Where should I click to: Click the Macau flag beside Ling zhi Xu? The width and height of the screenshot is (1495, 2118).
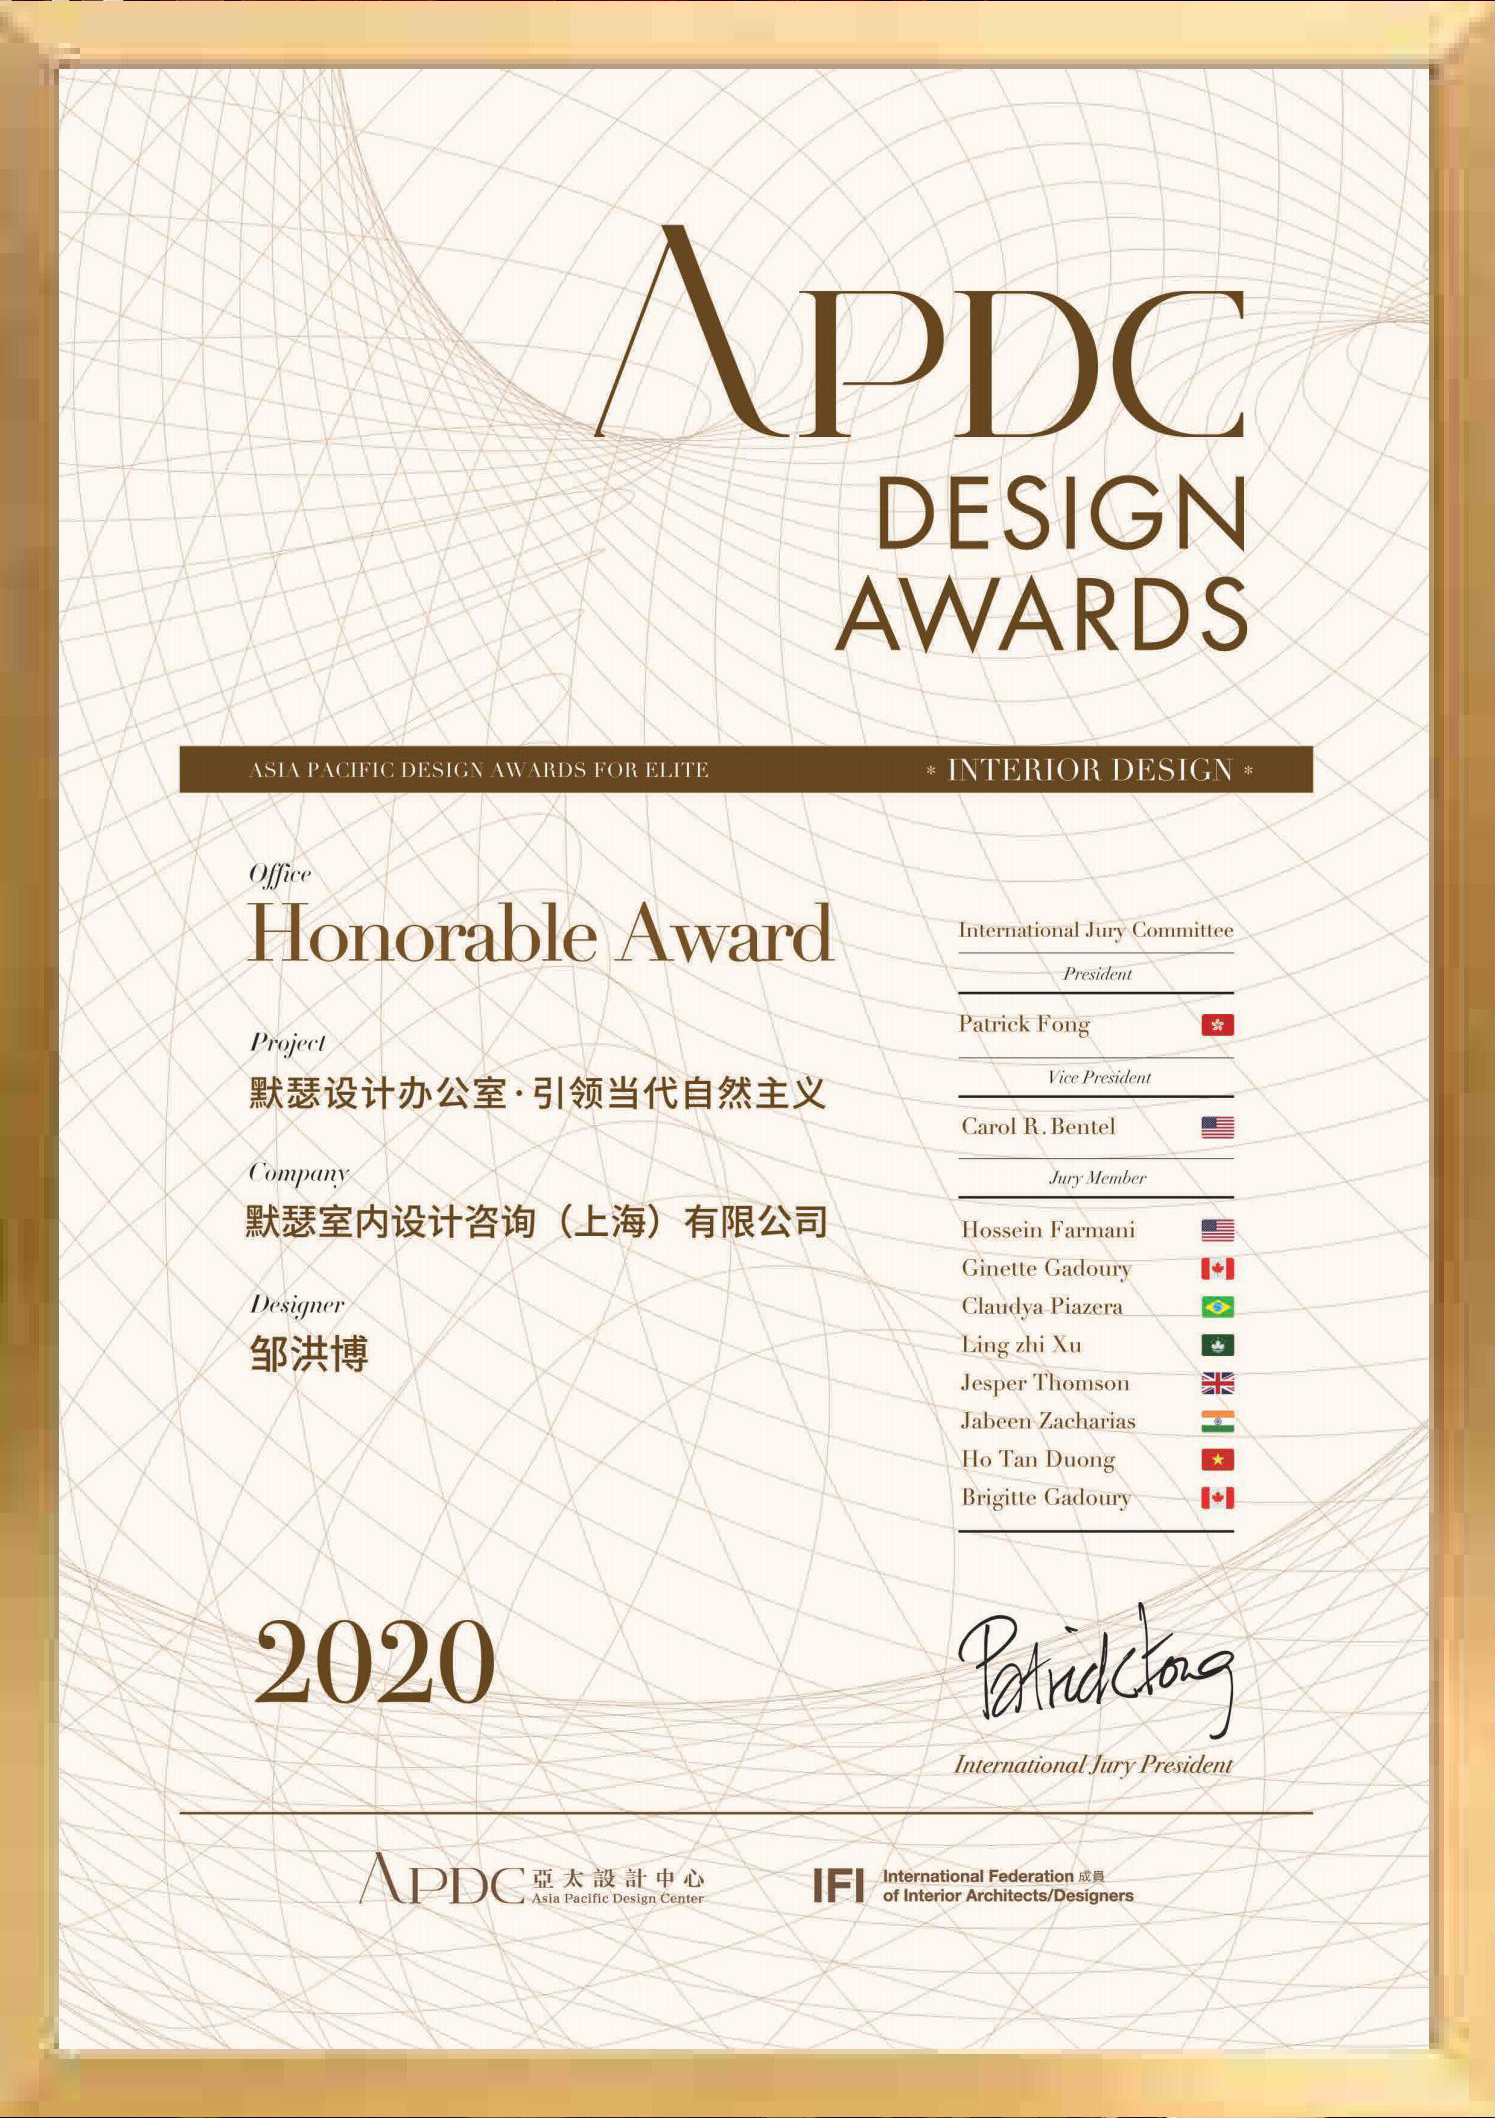tap(1217, 1345)
